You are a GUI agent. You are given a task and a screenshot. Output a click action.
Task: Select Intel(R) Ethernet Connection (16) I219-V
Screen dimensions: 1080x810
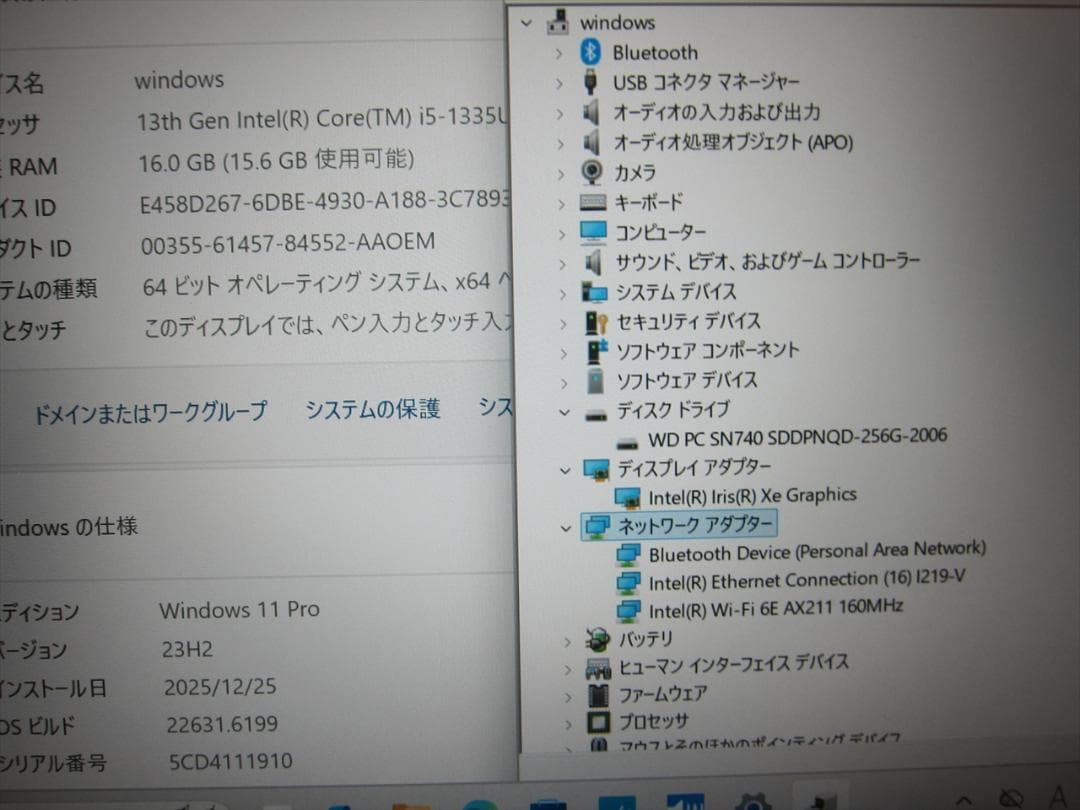click(807, 580)
